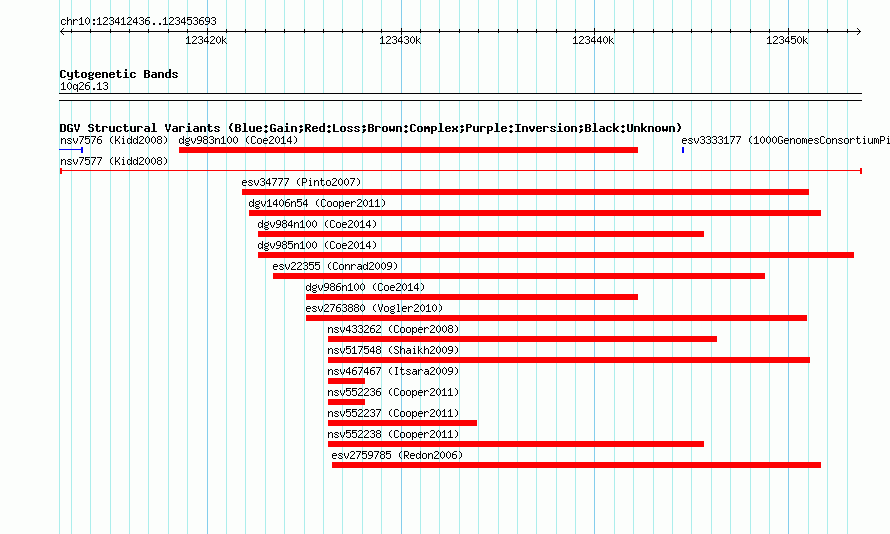Image resolution: width=890 pixels, height=534 pixels.
Task: Click esv22355 (Conrad2009) text
Action: [335, 266]
